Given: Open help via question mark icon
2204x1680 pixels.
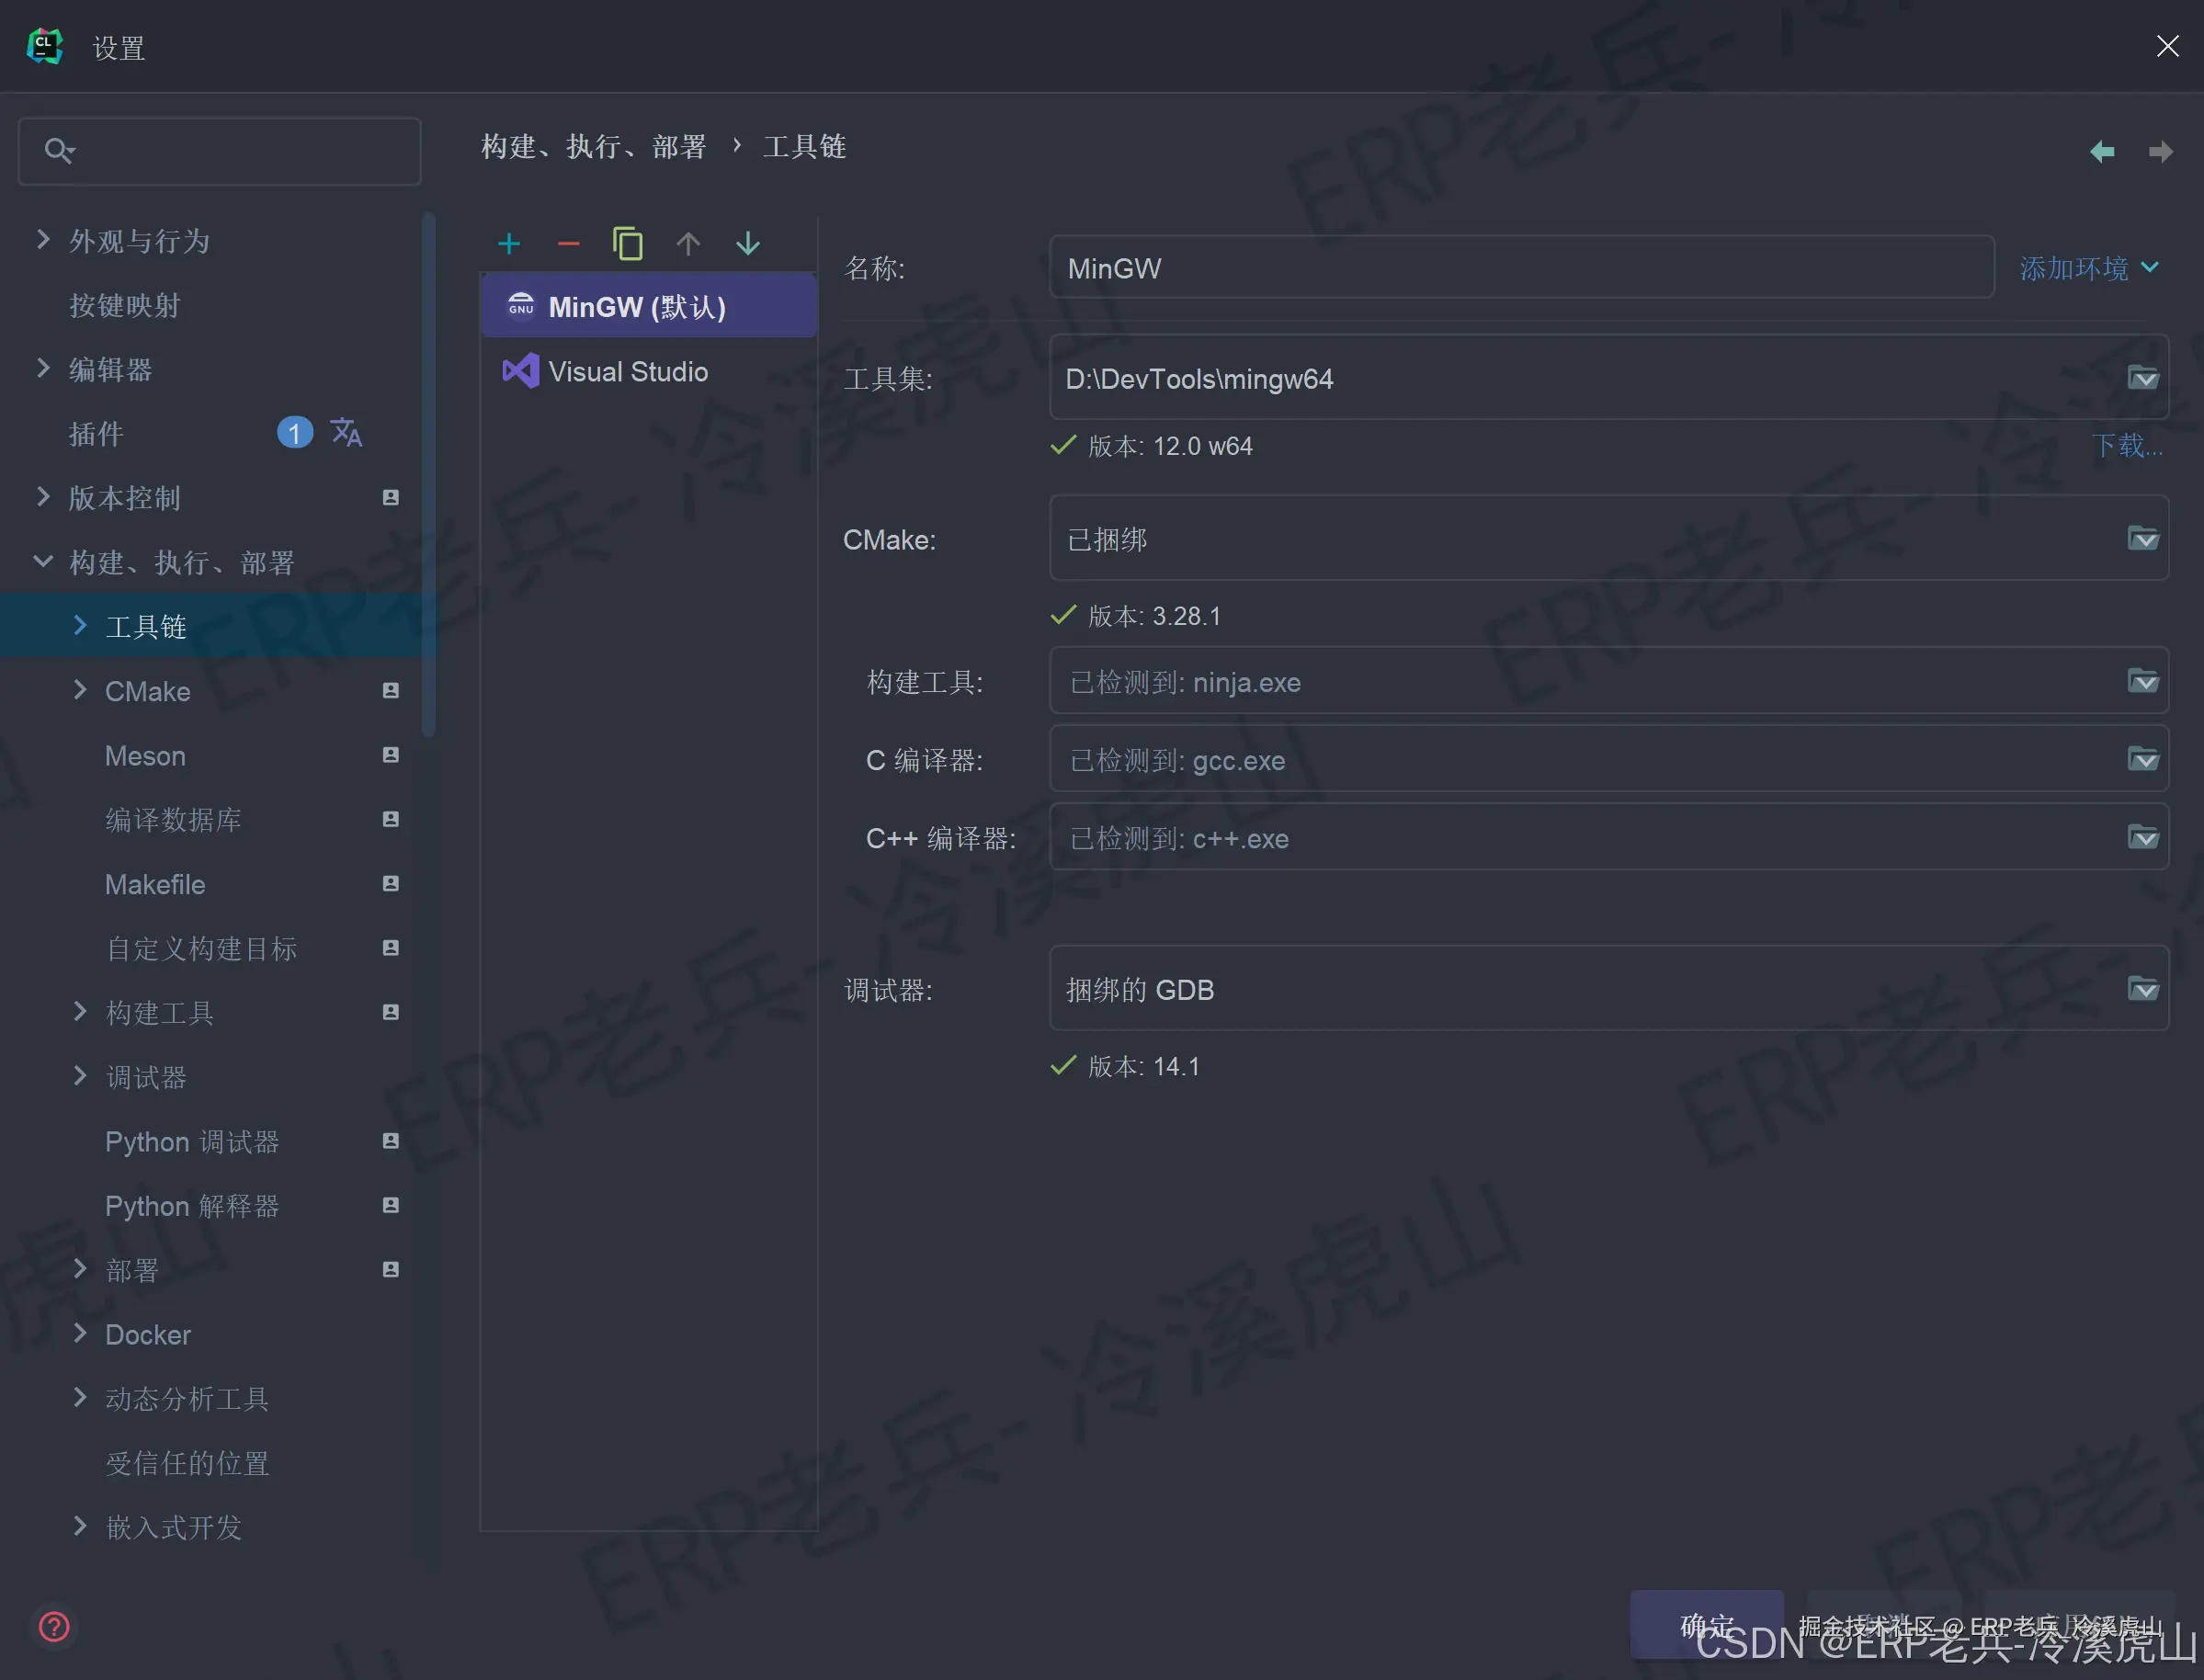Looking at the screenshot, I should point(54,1627).
